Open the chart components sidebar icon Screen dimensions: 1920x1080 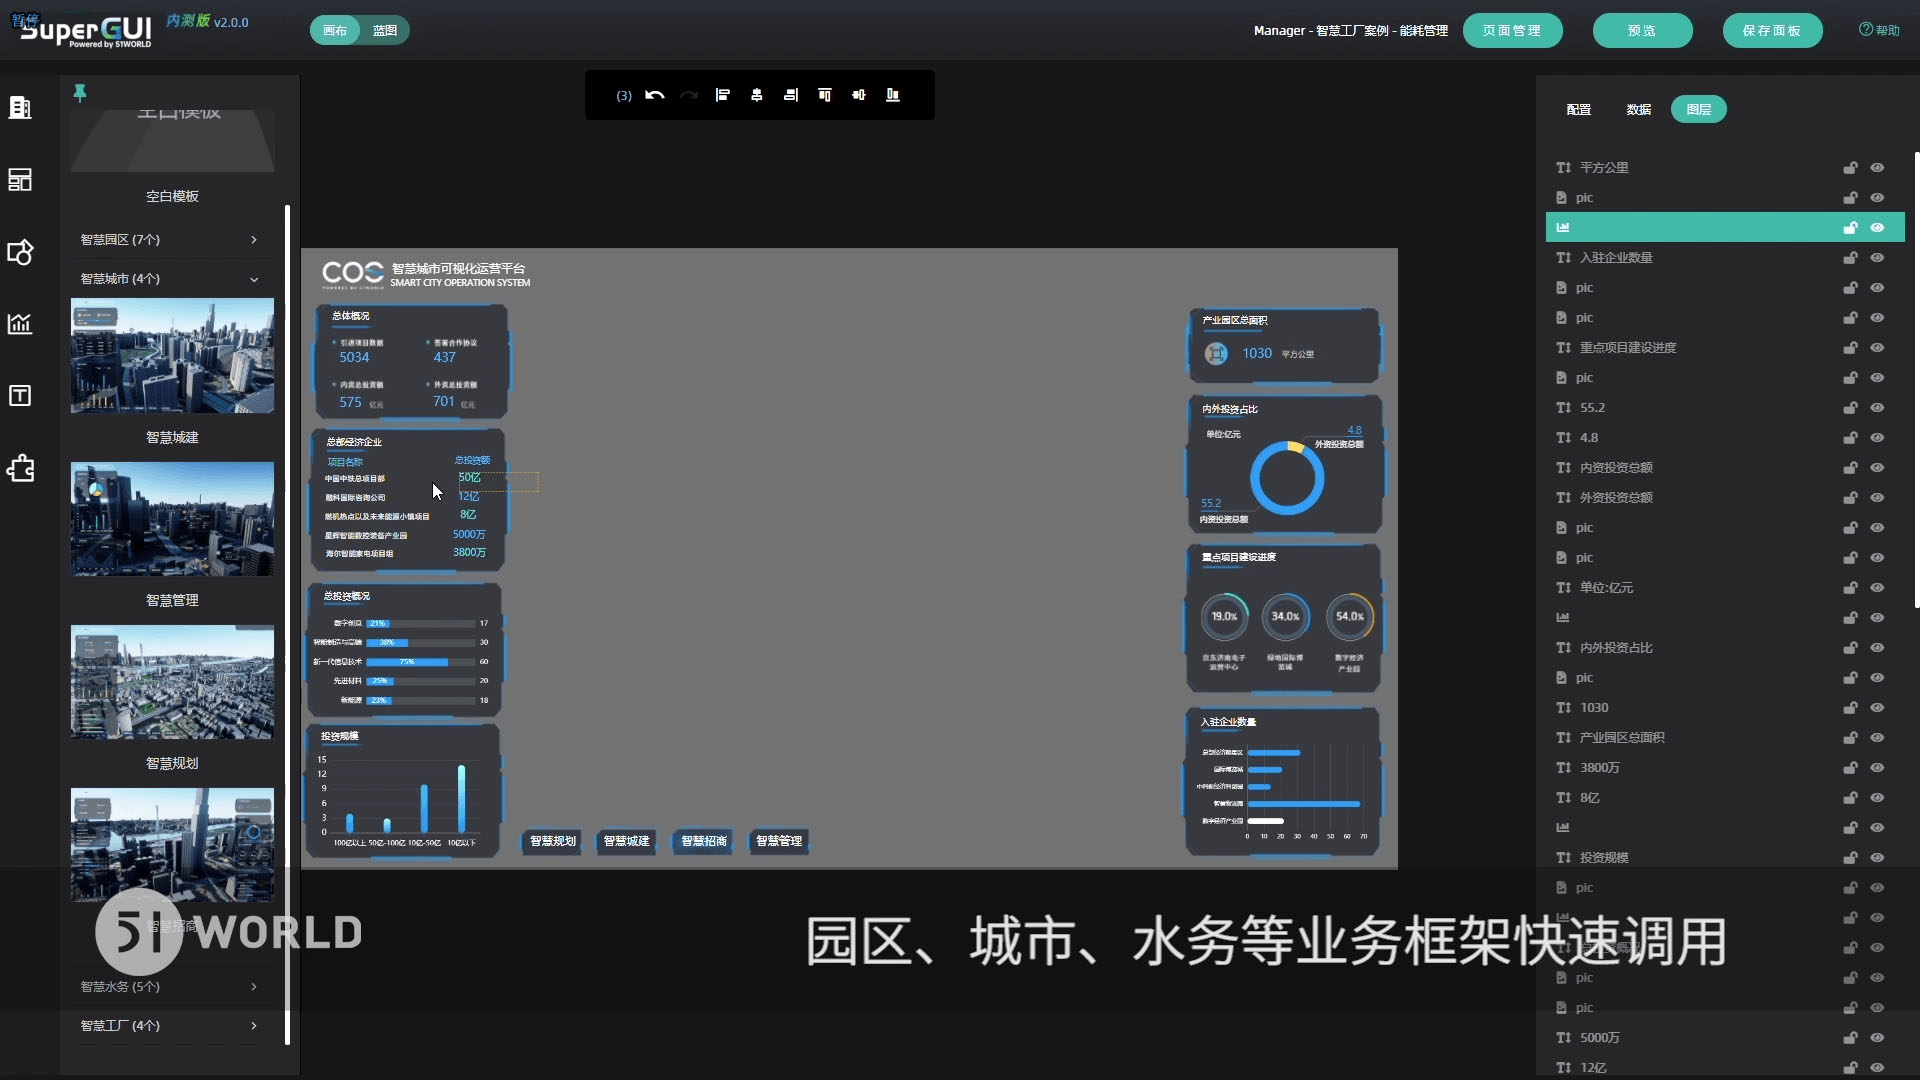(20, 324)
